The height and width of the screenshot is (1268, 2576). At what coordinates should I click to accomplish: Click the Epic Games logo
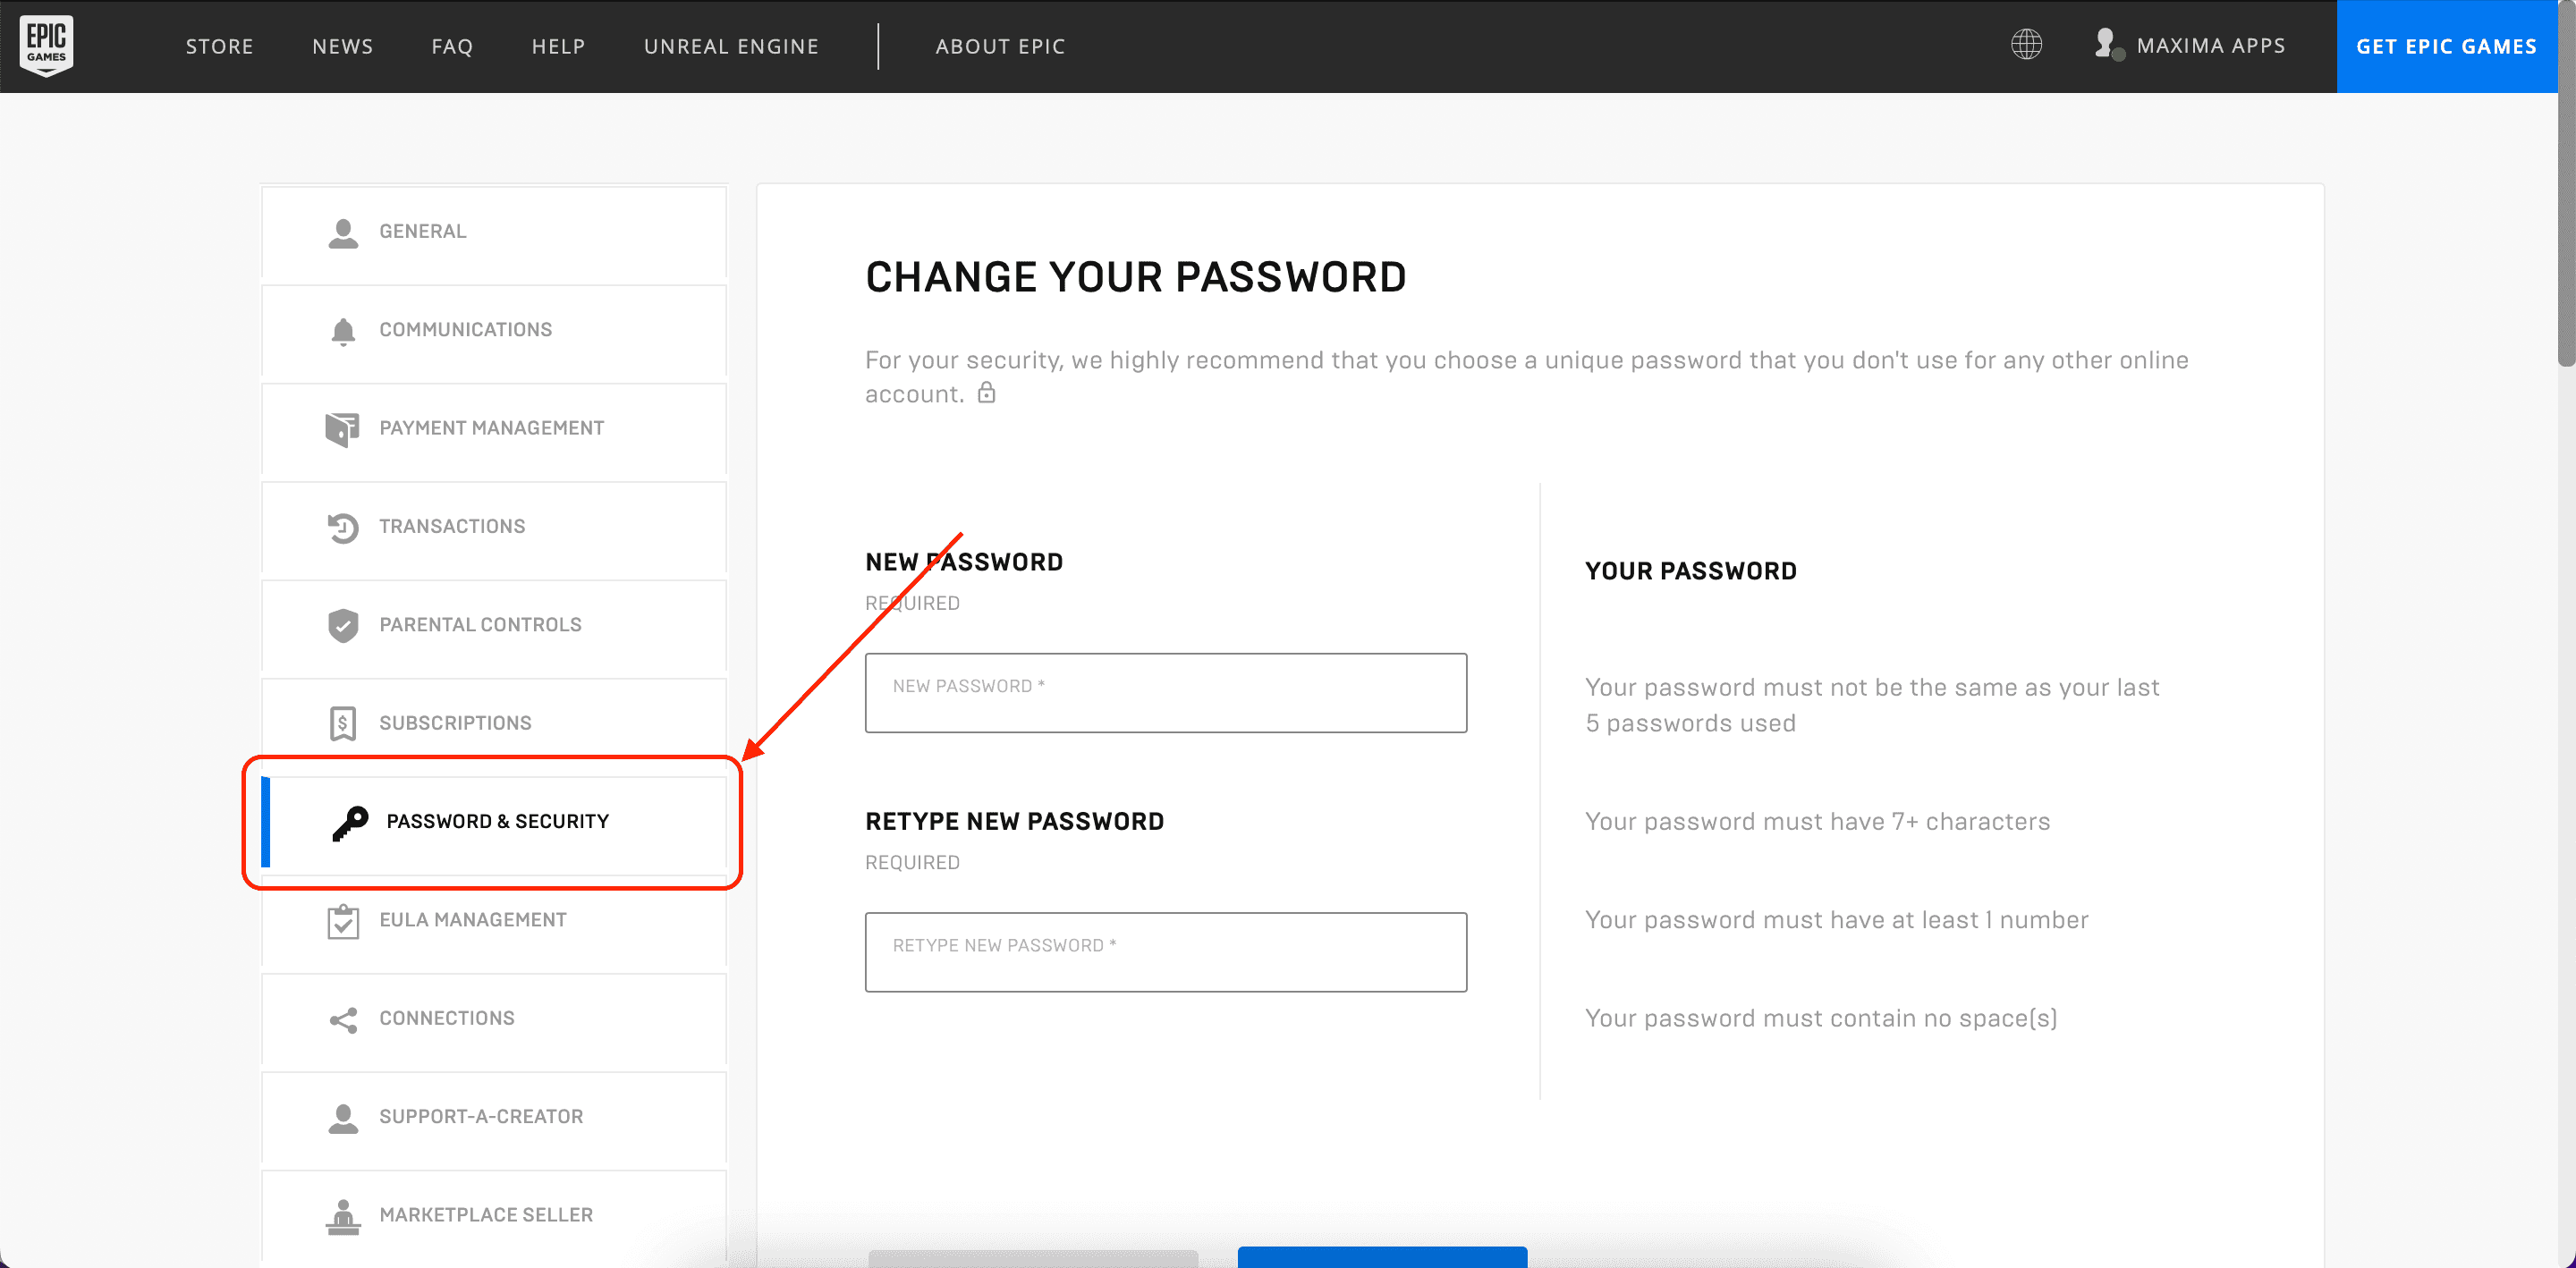click(46, 46)
